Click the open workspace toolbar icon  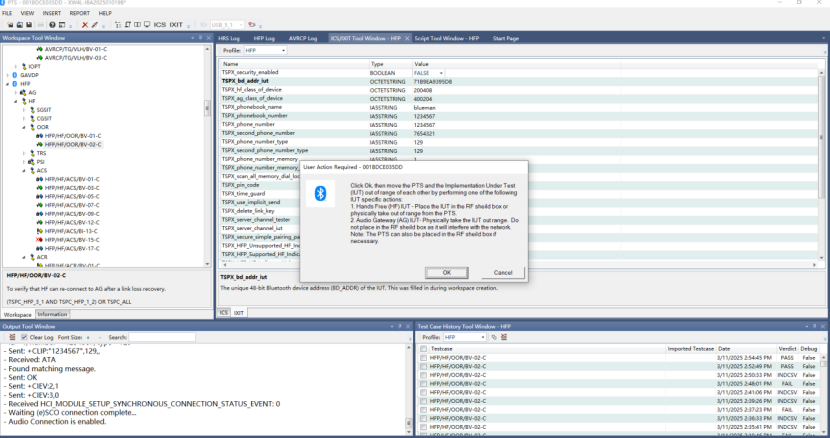coord(20,25)
